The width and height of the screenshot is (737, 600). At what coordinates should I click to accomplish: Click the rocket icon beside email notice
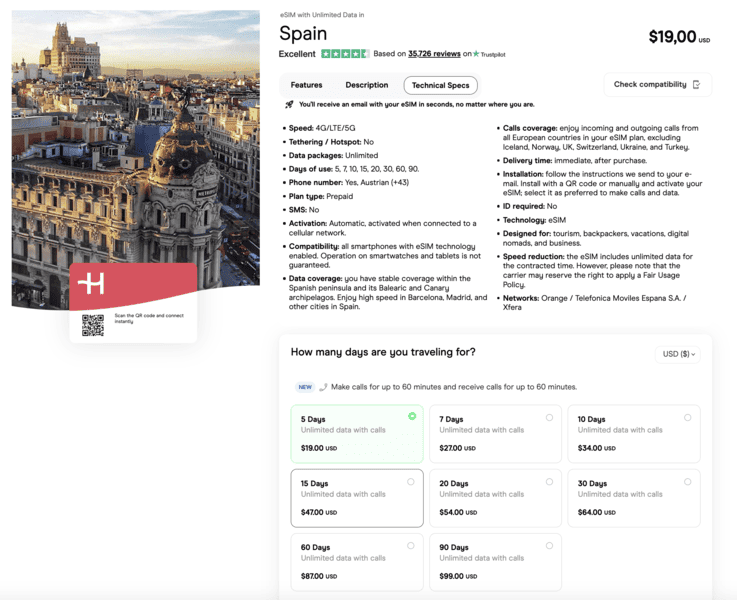(290, 104)
